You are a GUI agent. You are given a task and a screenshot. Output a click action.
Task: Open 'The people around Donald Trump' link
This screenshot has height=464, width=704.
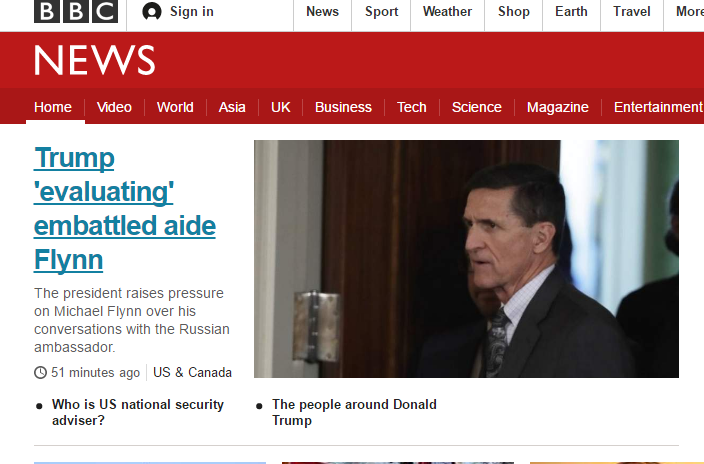tap(354, 412)
